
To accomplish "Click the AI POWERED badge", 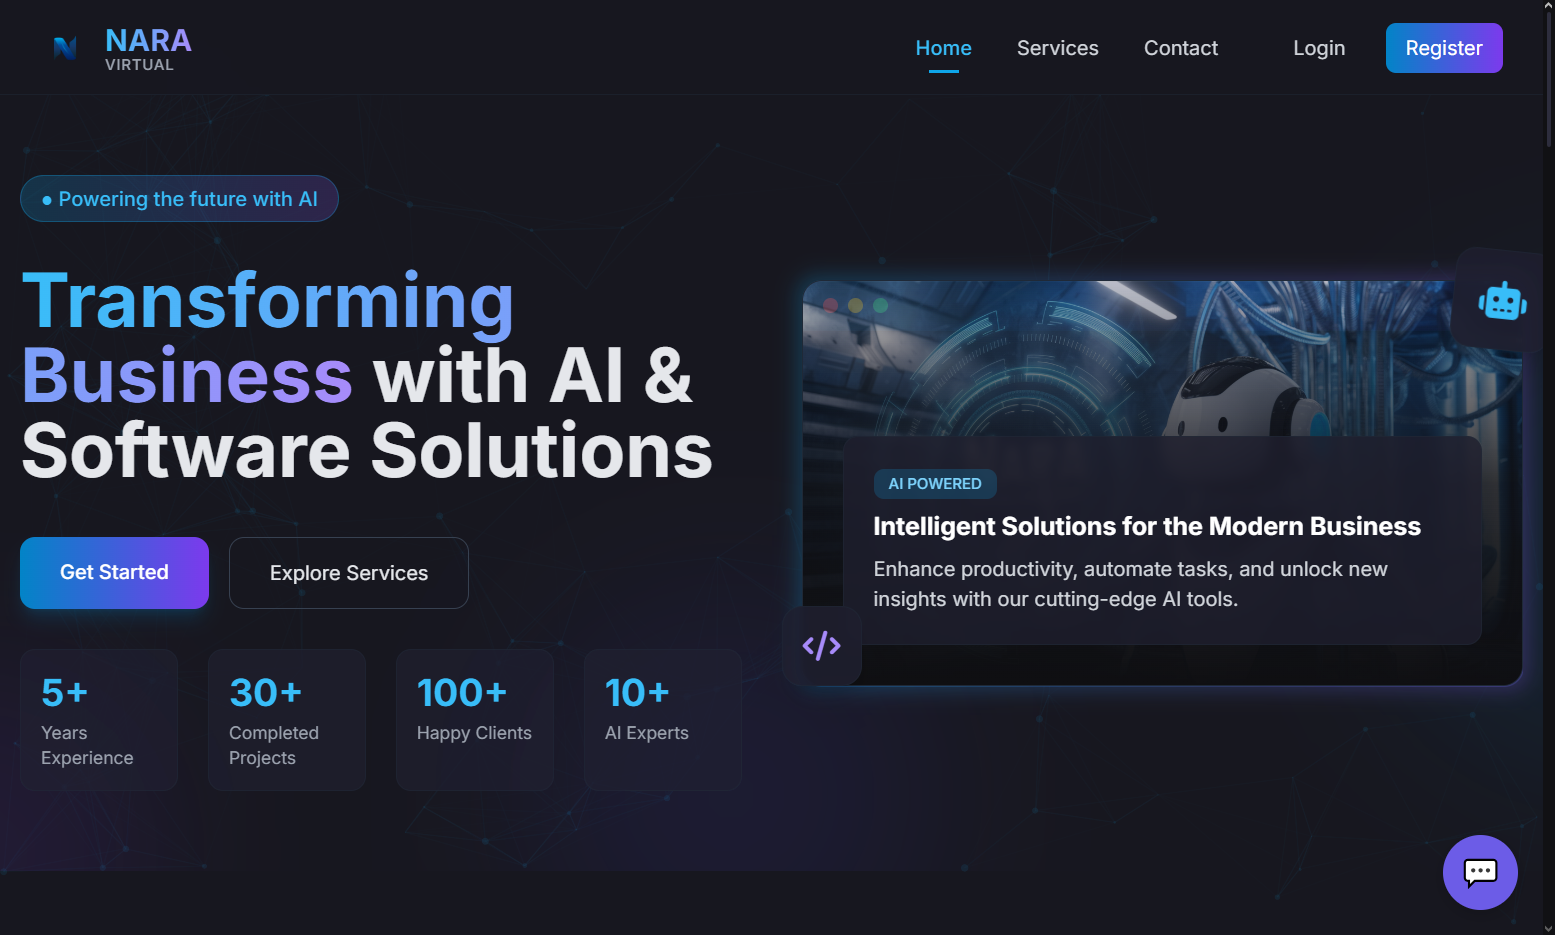I will tap(935, 483).
